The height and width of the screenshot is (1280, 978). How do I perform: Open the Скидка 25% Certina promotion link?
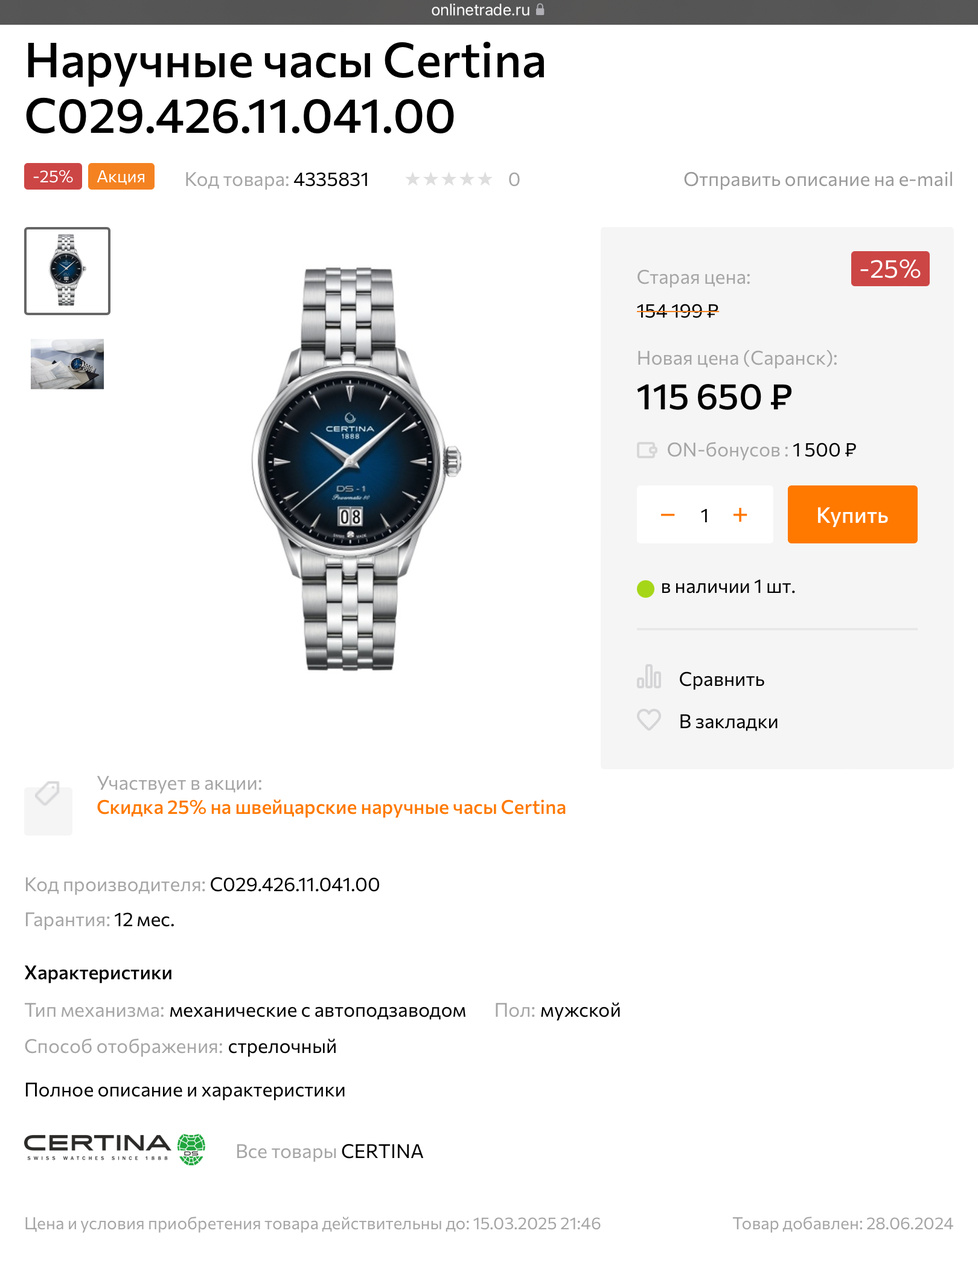pos(331,807)
